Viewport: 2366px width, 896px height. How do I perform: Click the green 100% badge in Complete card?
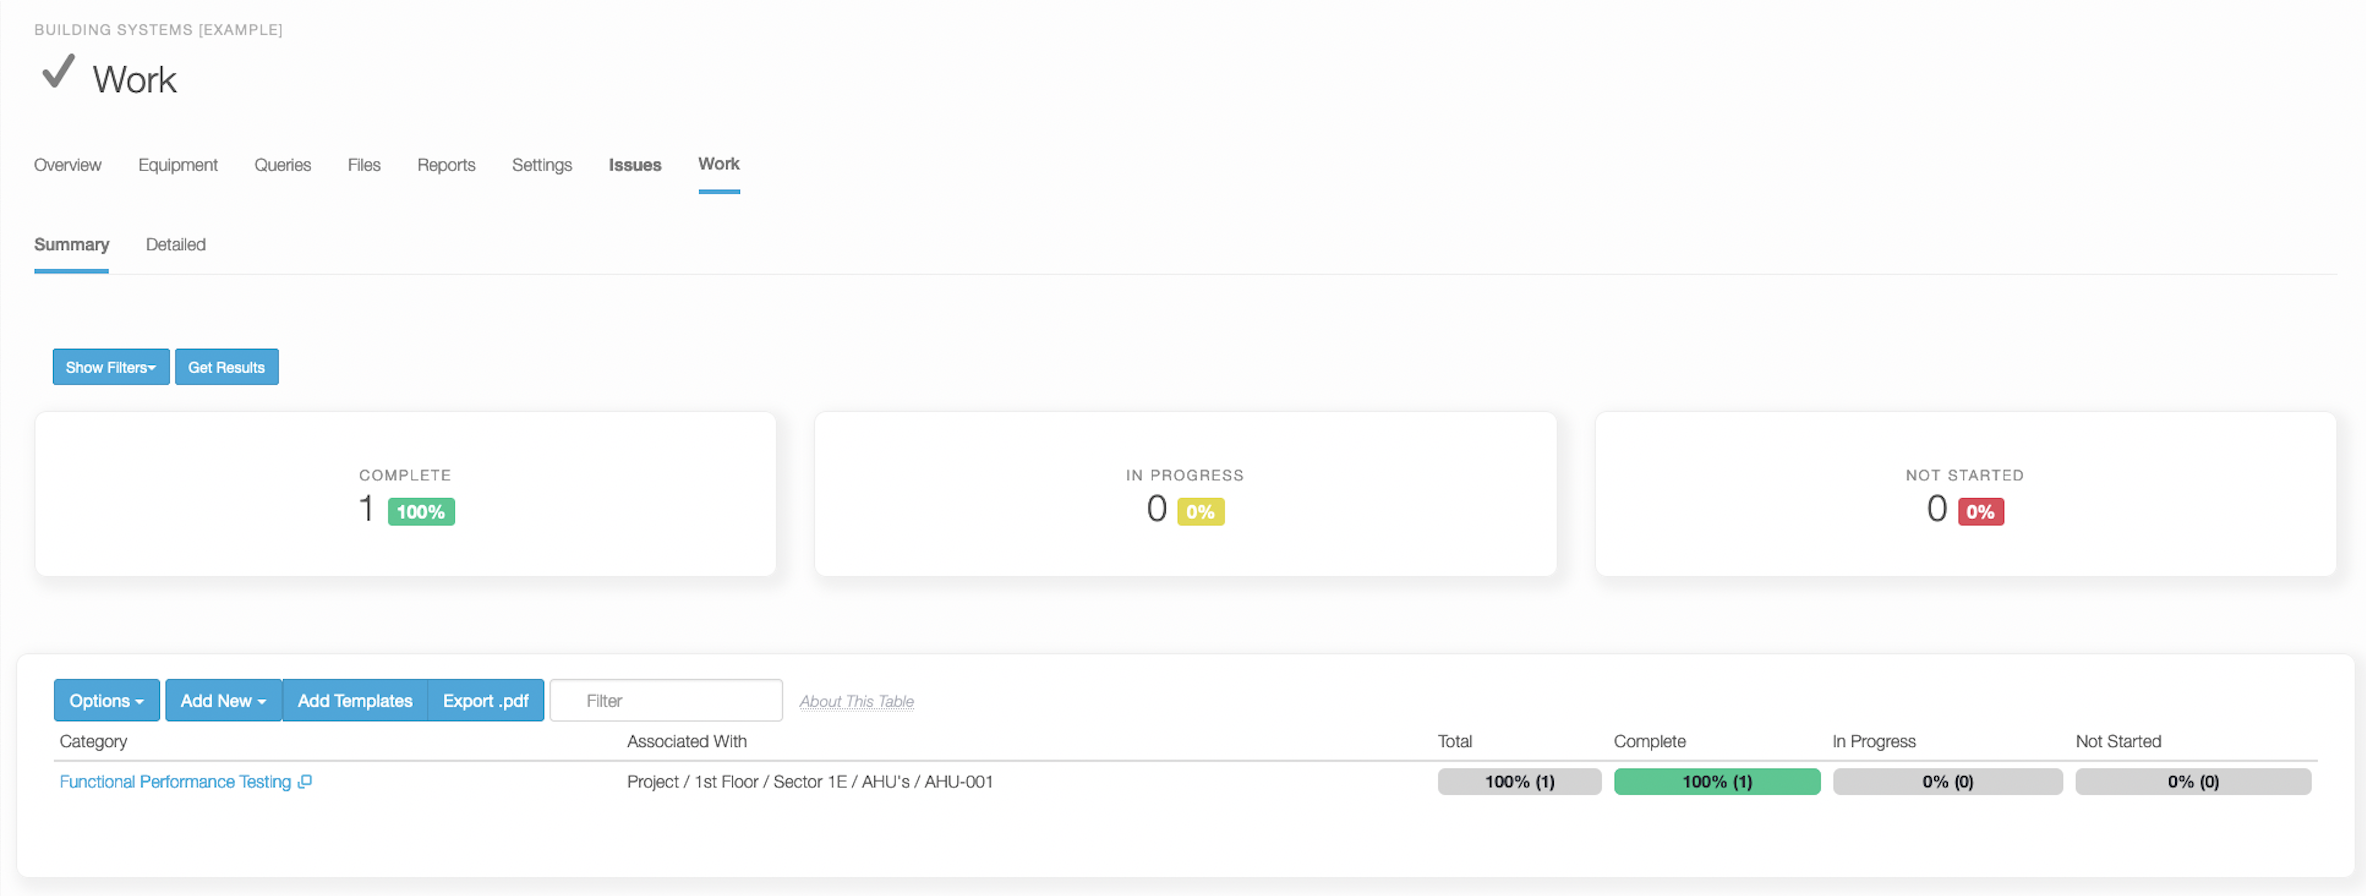point(421,512)
